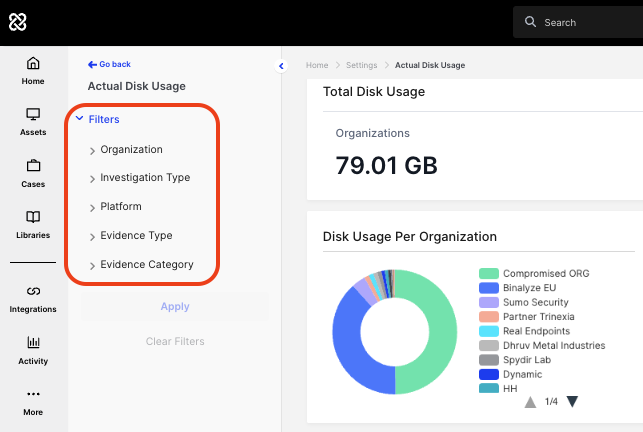This screenshot has width=643, height=432.
Task: Navigate to Settings breadcrumb
Action: [361, 65]
